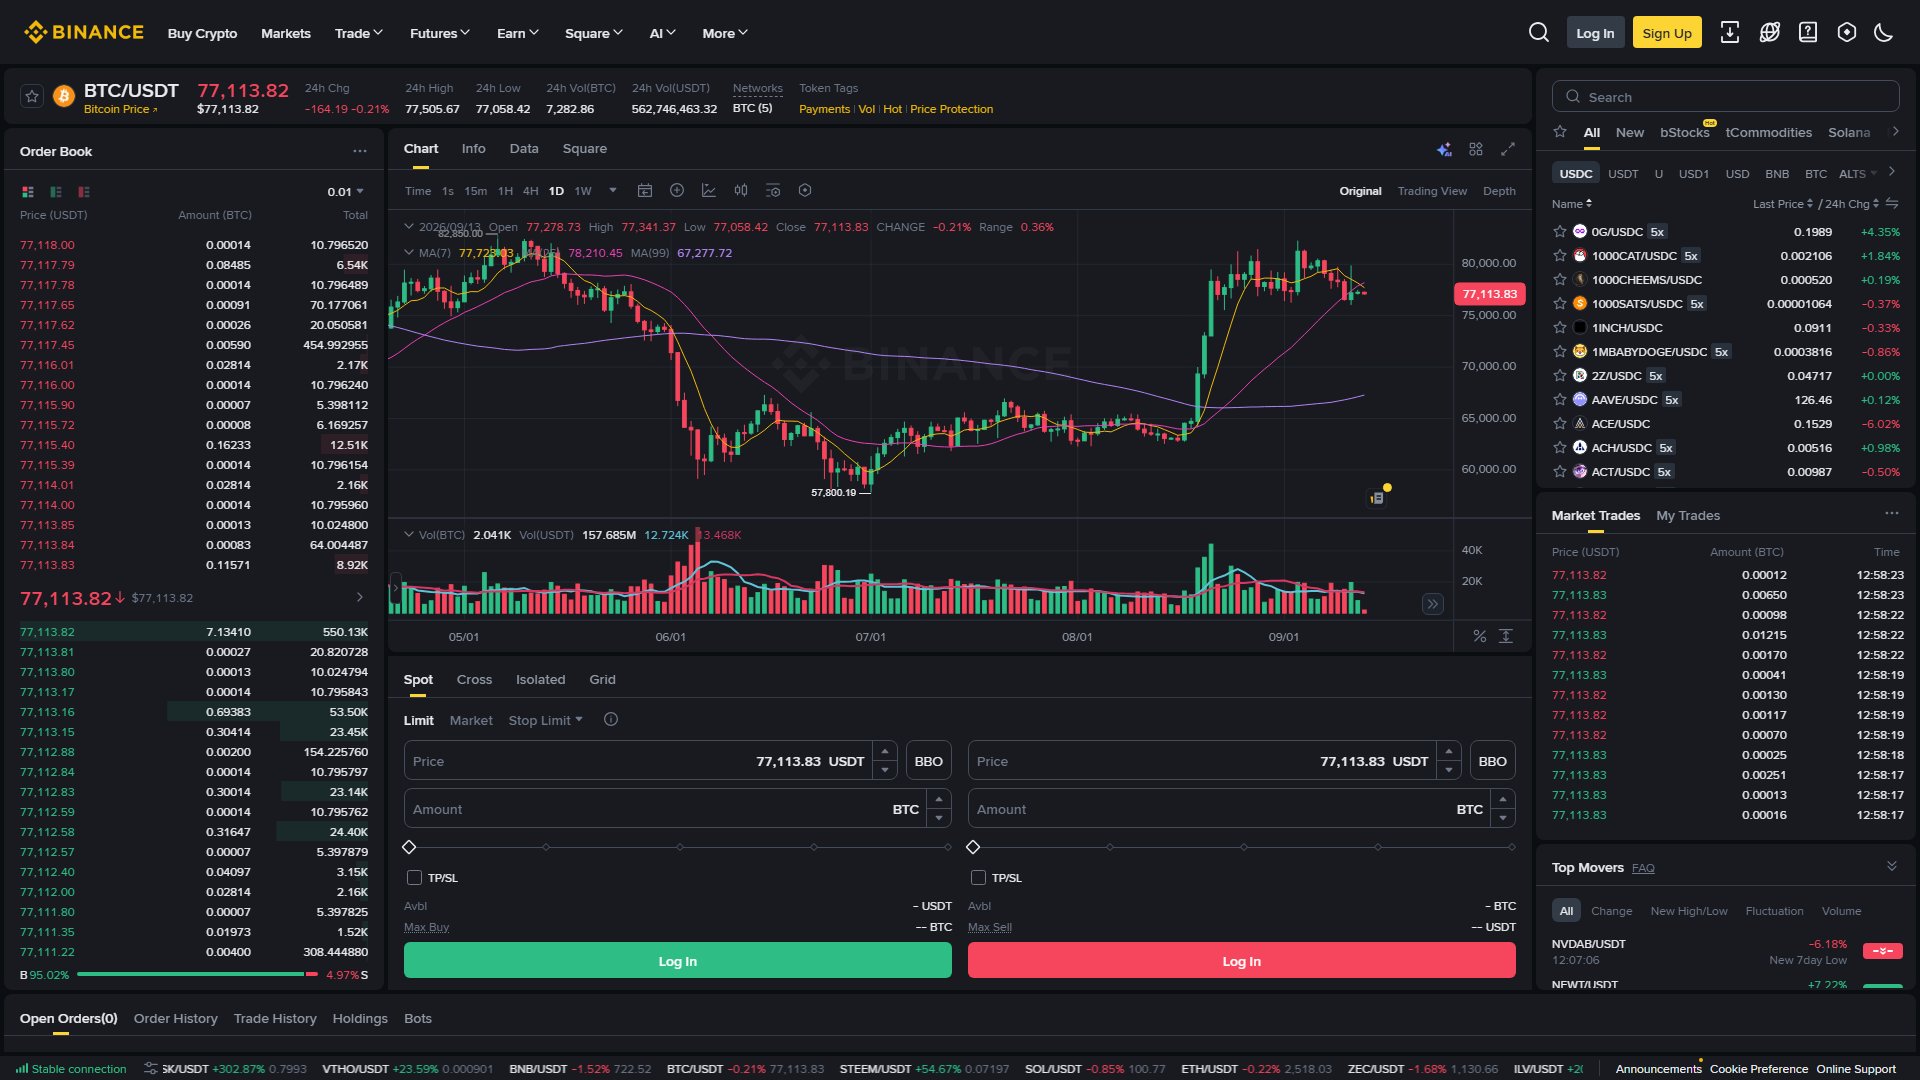Show sell orders only view icon

(84, 192)
